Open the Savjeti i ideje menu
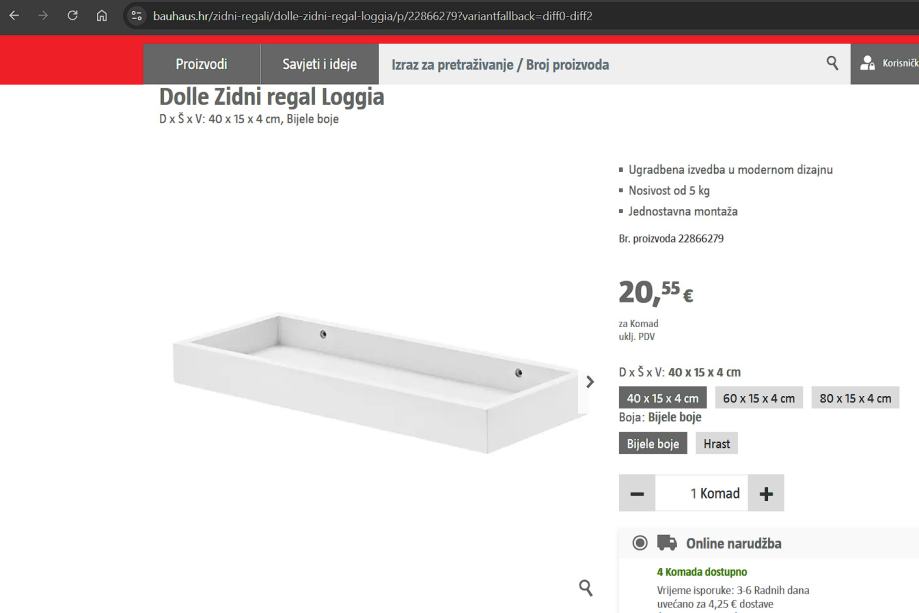919x613 pixels. (319, 64)
